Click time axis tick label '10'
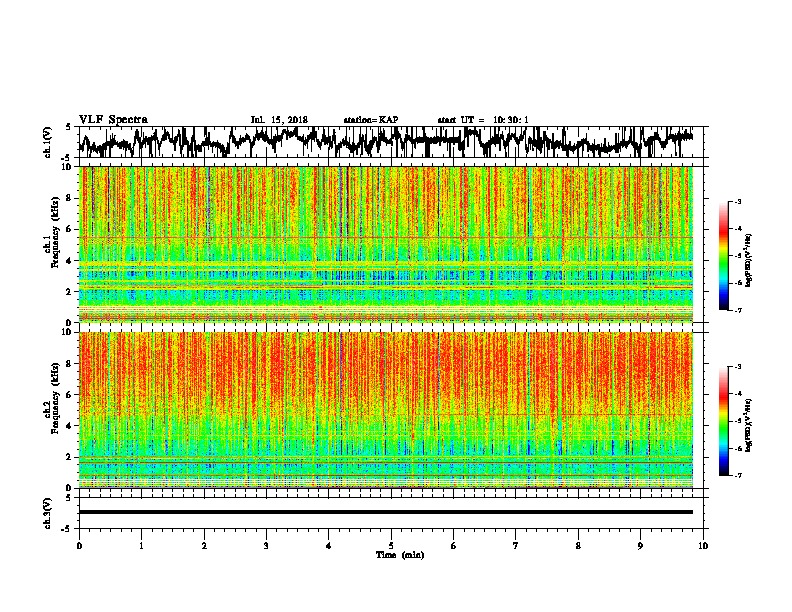The image size is (792, 612). point(703,546)
